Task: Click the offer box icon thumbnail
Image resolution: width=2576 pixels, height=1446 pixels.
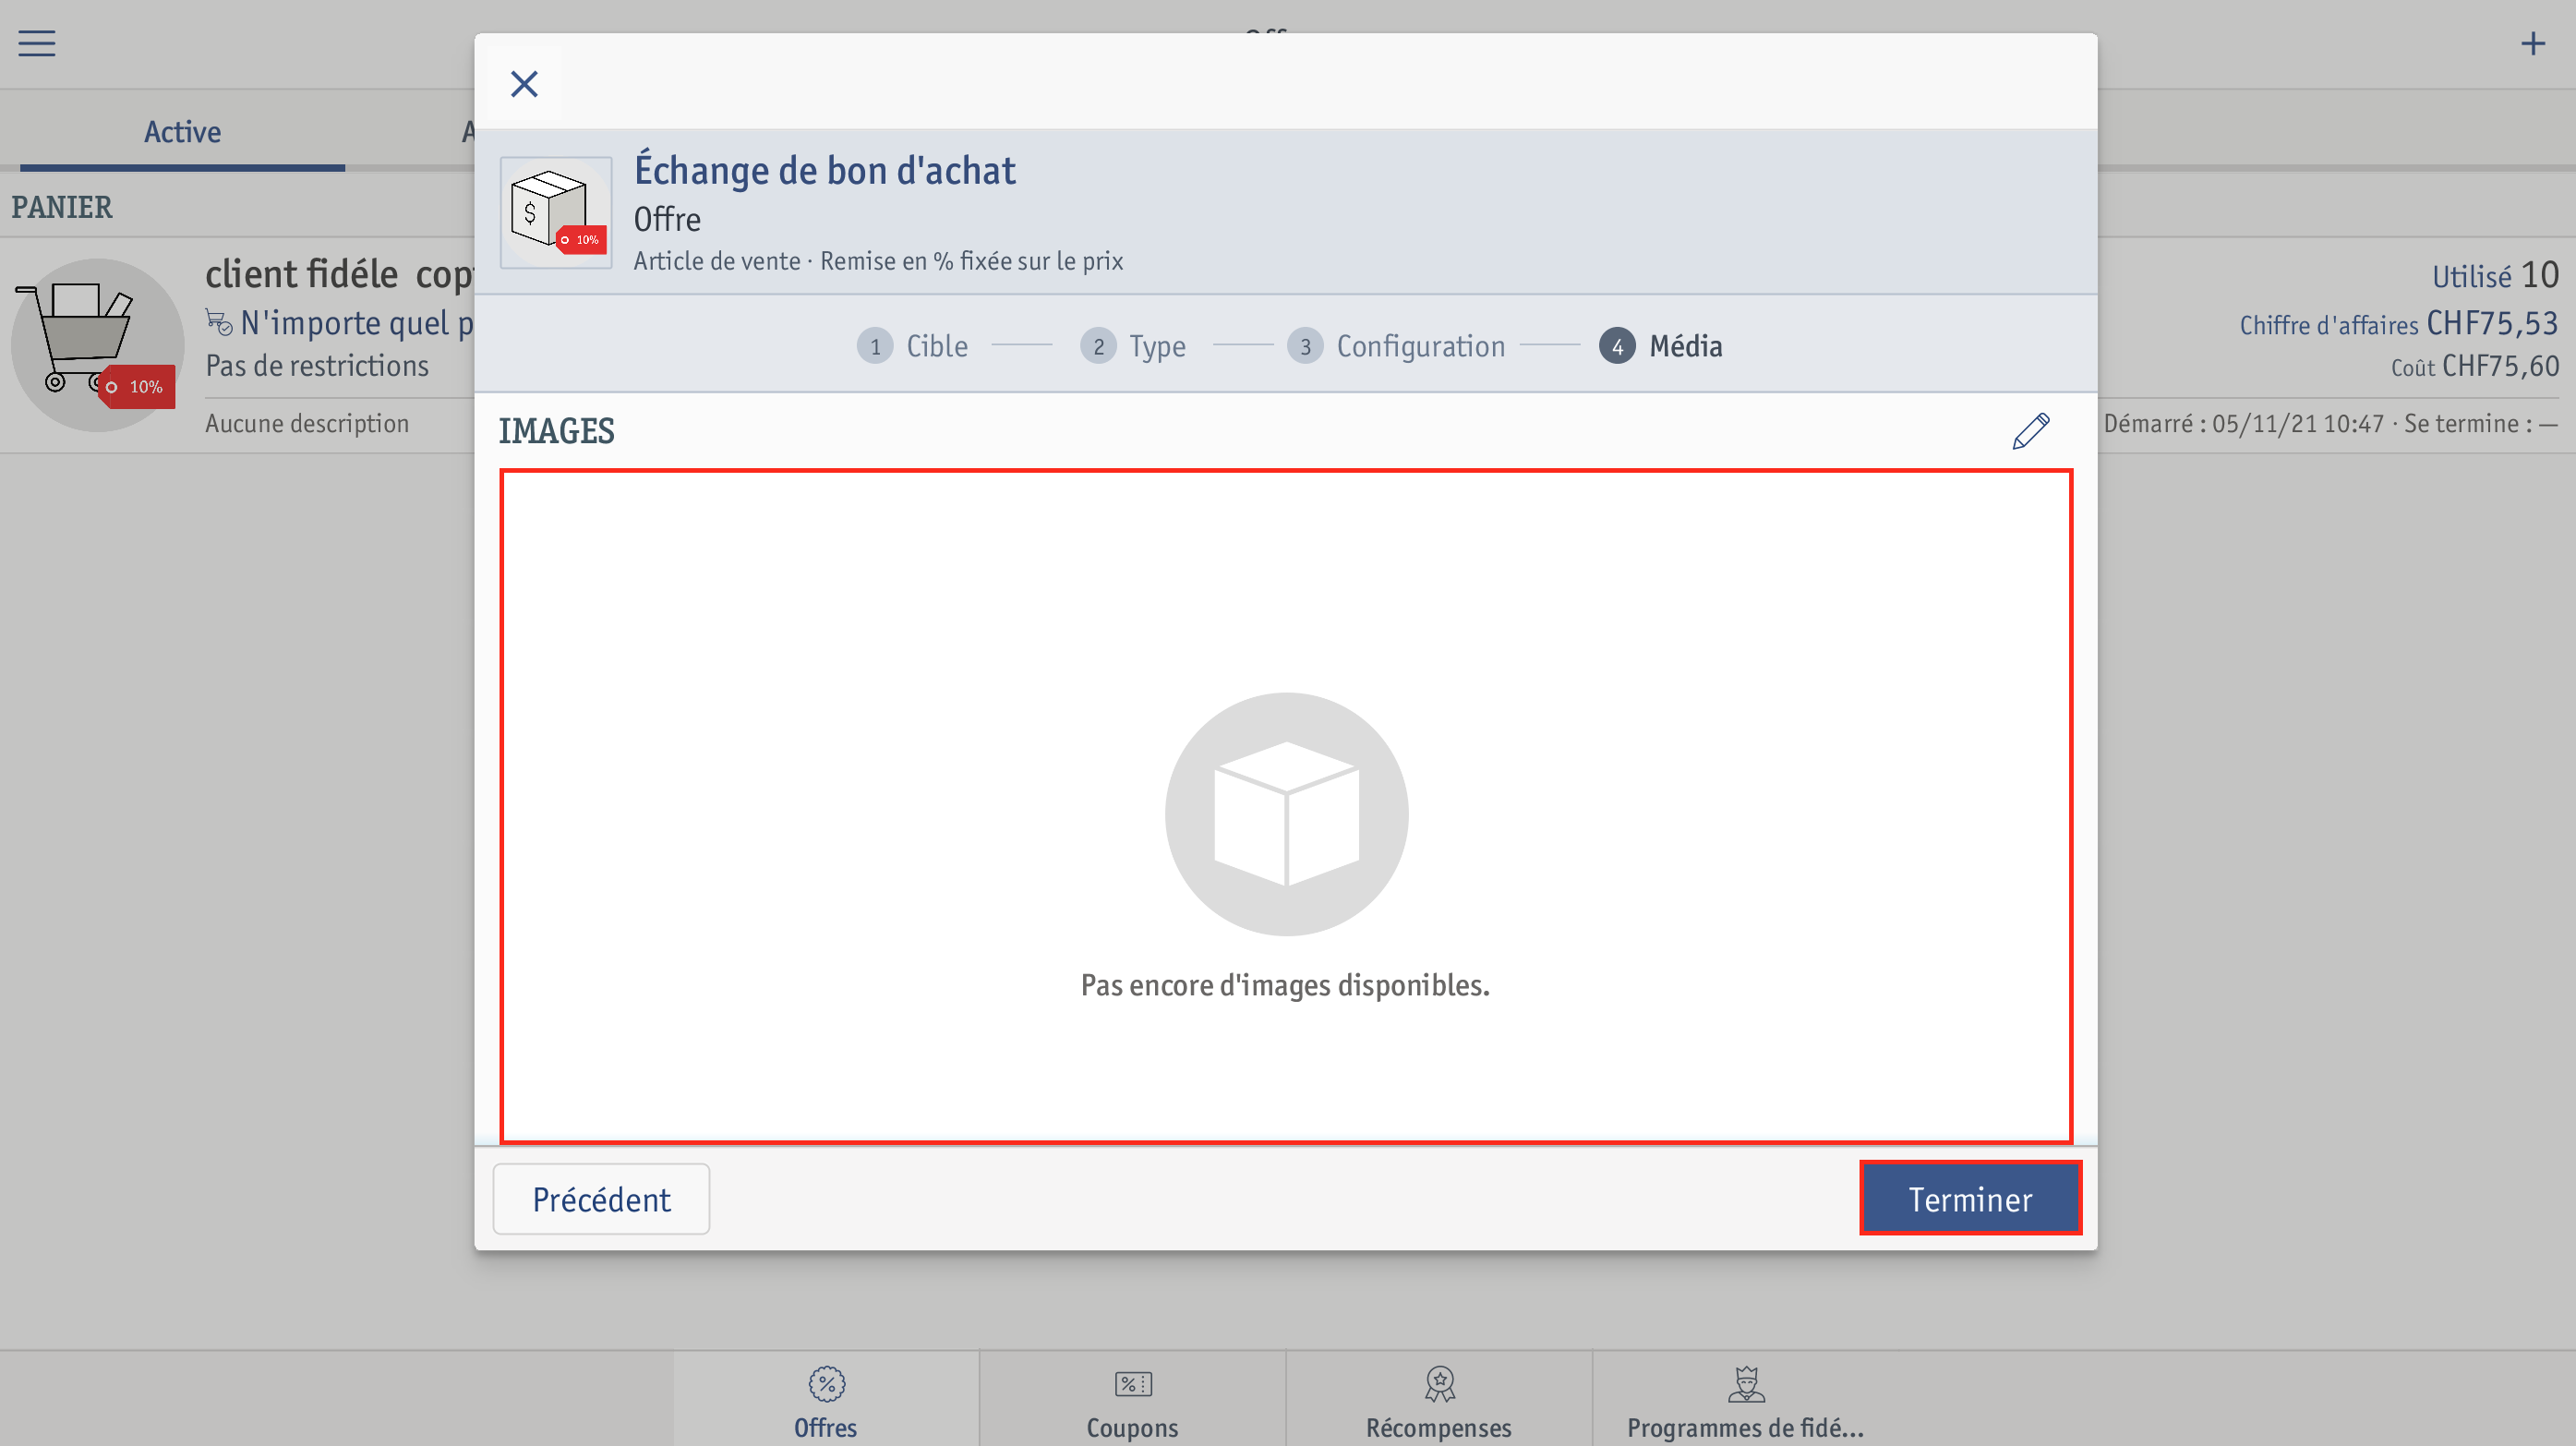Action: (x=556, y=212)
